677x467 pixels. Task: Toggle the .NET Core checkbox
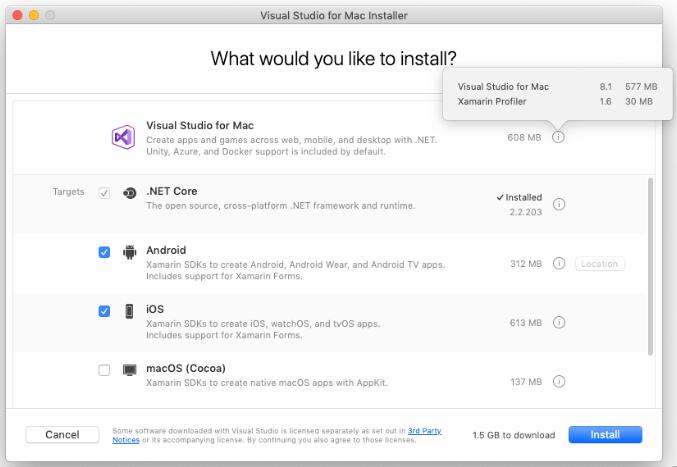pos(104,192)
